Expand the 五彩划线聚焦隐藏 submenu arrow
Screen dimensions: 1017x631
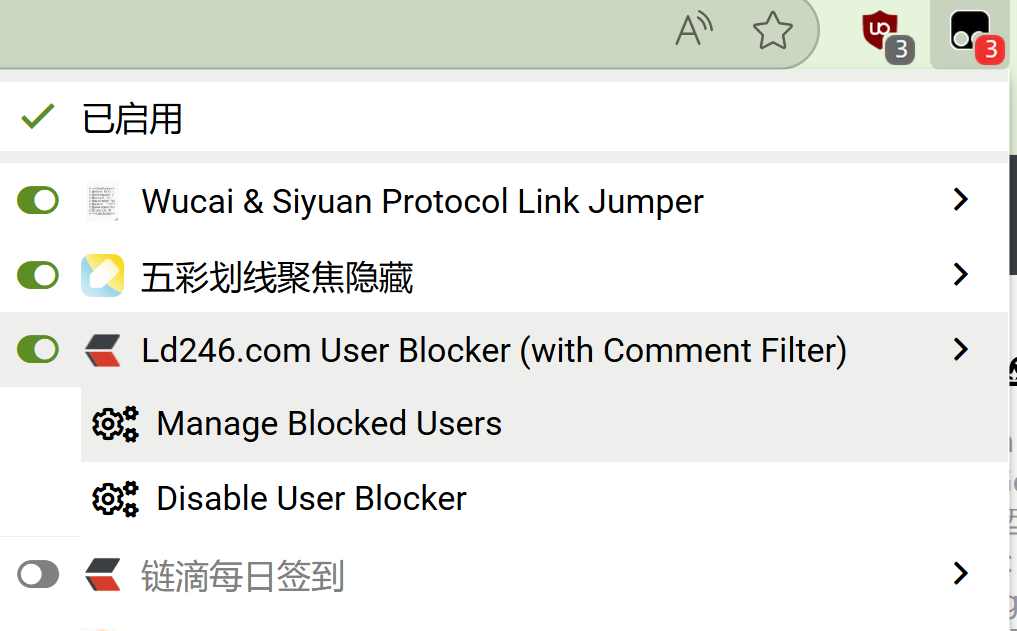click(961, 274)
